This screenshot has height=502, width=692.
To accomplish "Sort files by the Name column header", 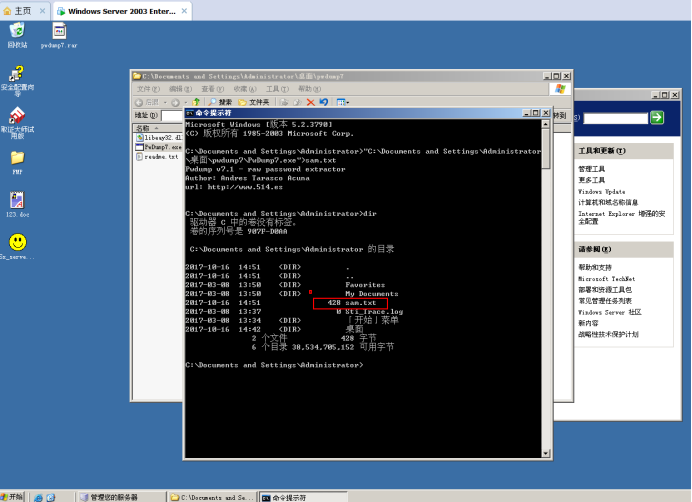I will click(158, 128).
